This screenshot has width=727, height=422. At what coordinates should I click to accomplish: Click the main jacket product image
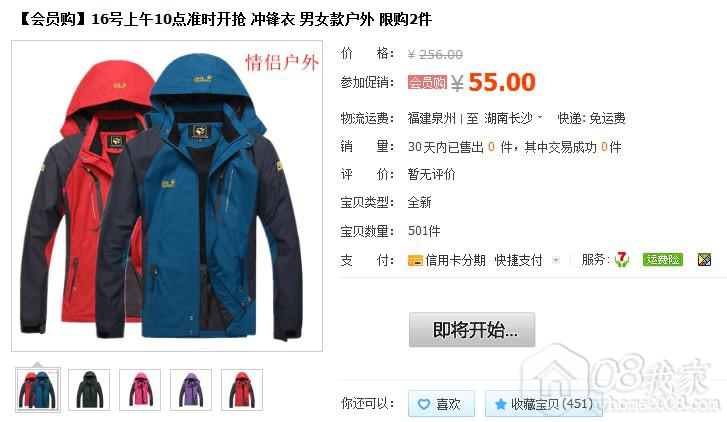(167, 196)
